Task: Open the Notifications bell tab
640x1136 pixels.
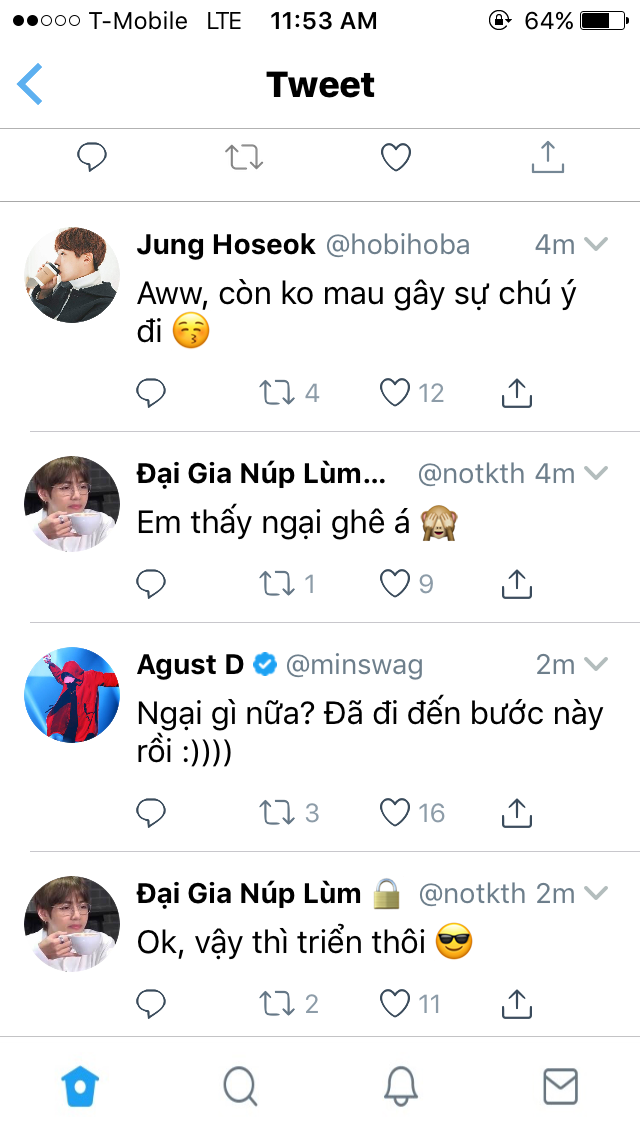Action: tap(400, 1086)
